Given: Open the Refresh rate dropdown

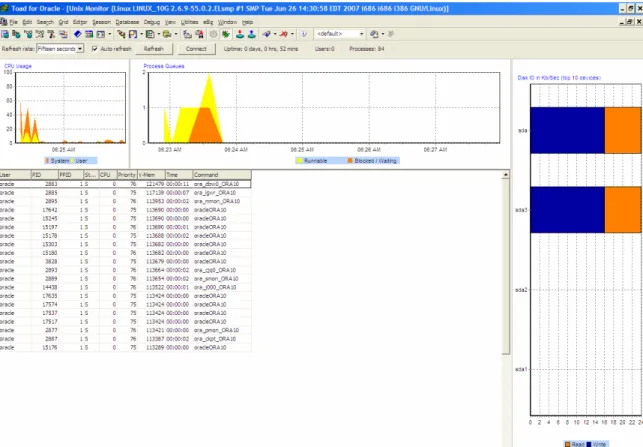Looking at the screenshot, I should [x=80, y=49].
